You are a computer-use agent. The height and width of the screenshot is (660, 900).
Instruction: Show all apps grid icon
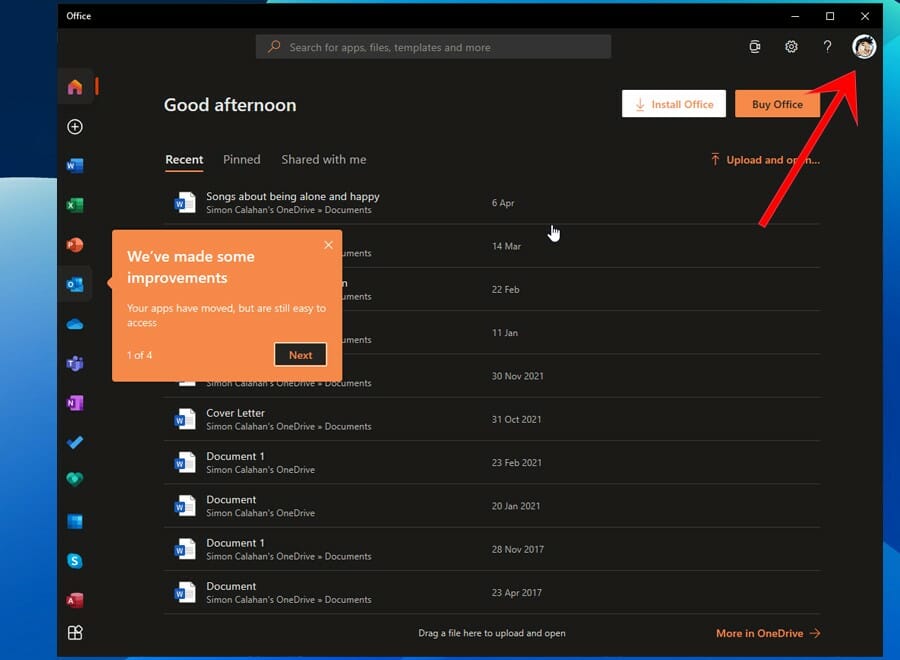[x=75, y=633]
